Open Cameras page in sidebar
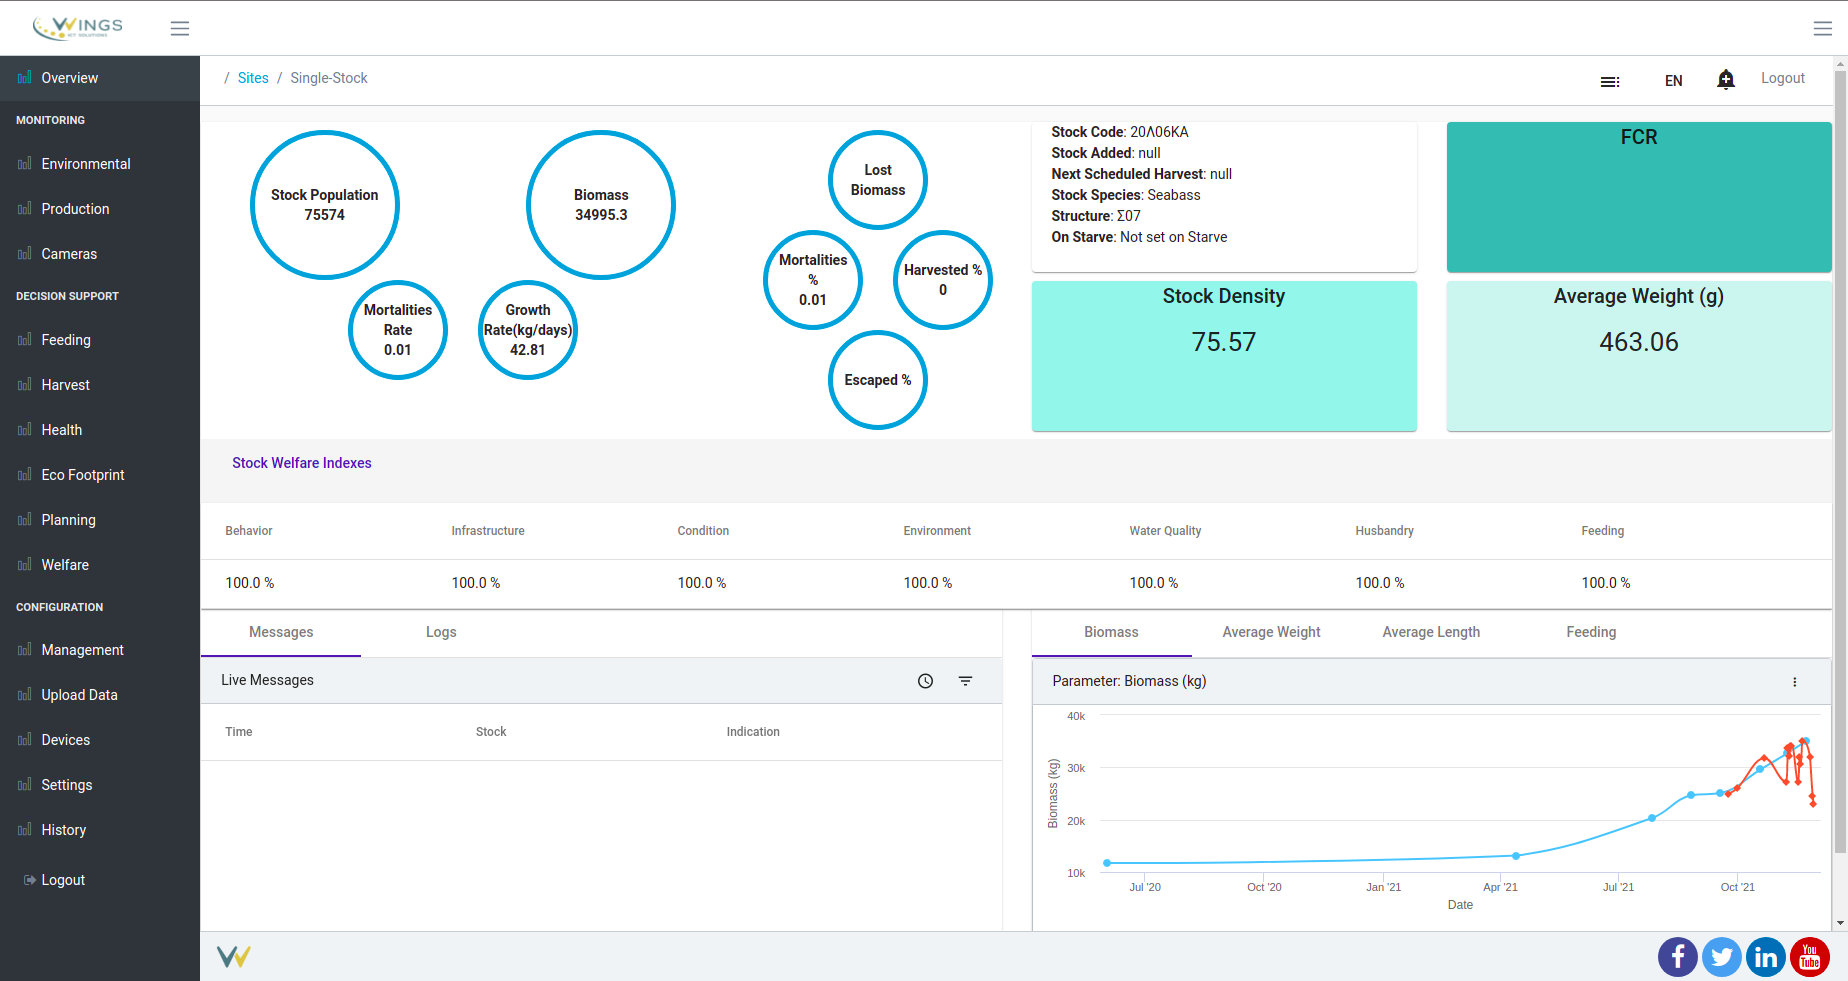Image resolution: width=1848 pixels, height=981 pixels. click(x=100, y=254)
